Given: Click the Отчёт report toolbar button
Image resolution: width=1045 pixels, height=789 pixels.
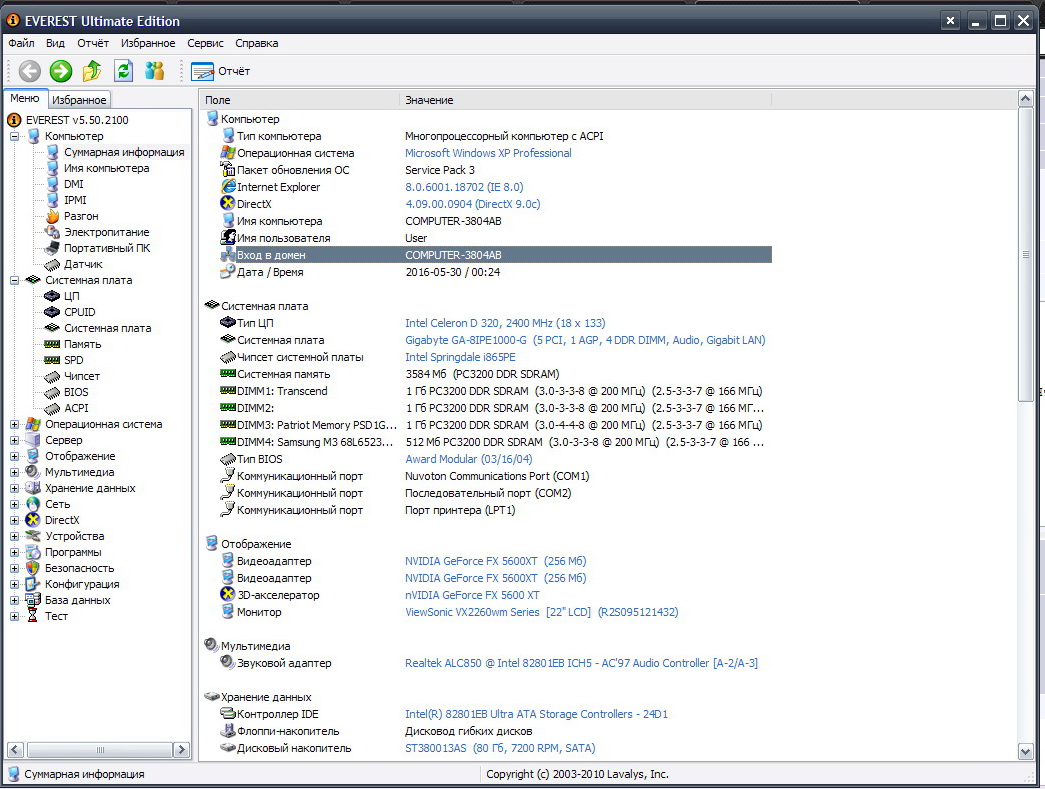Looking at the screenshot, I should (221, 71).
